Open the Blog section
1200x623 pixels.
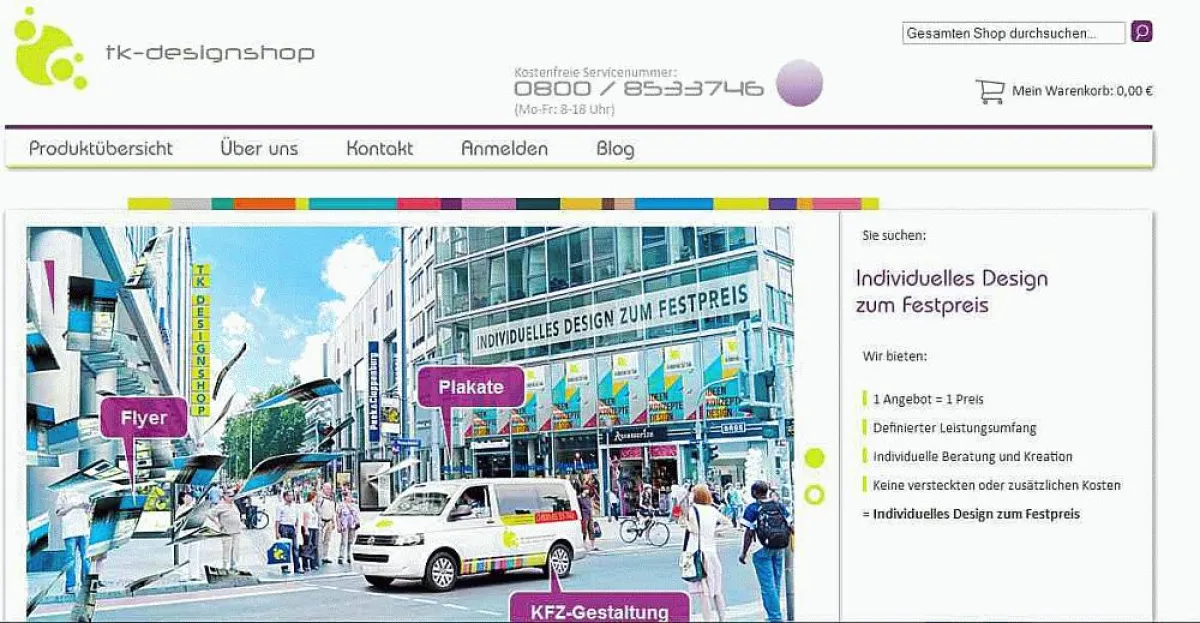pos(613,148)
